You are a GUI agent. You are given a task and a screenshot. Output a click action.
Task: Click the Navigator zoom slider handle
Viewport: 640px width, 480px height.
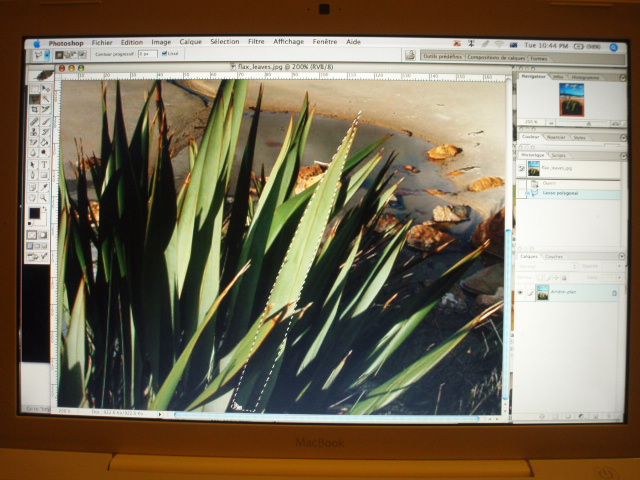click(x=588, y=123)
